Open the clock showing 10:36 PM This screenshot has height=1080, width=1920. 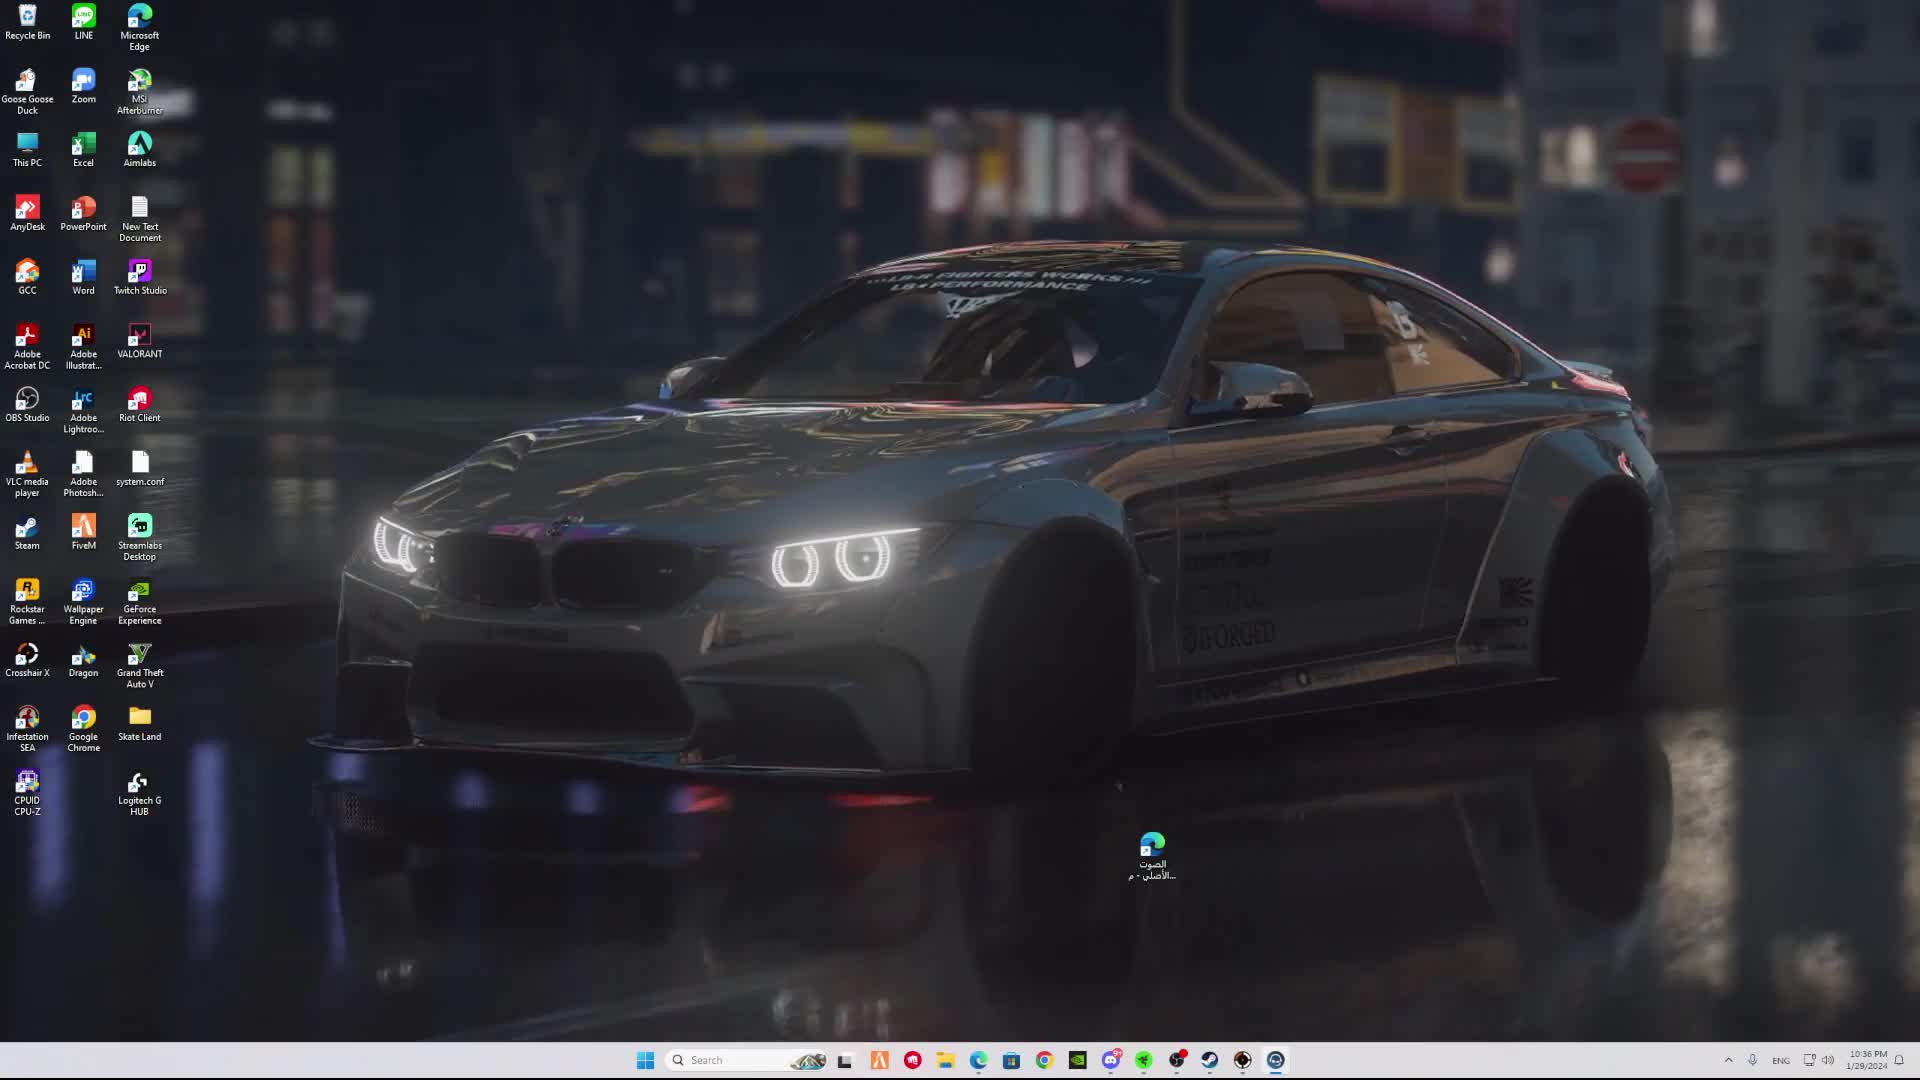click(1866, 1060)
